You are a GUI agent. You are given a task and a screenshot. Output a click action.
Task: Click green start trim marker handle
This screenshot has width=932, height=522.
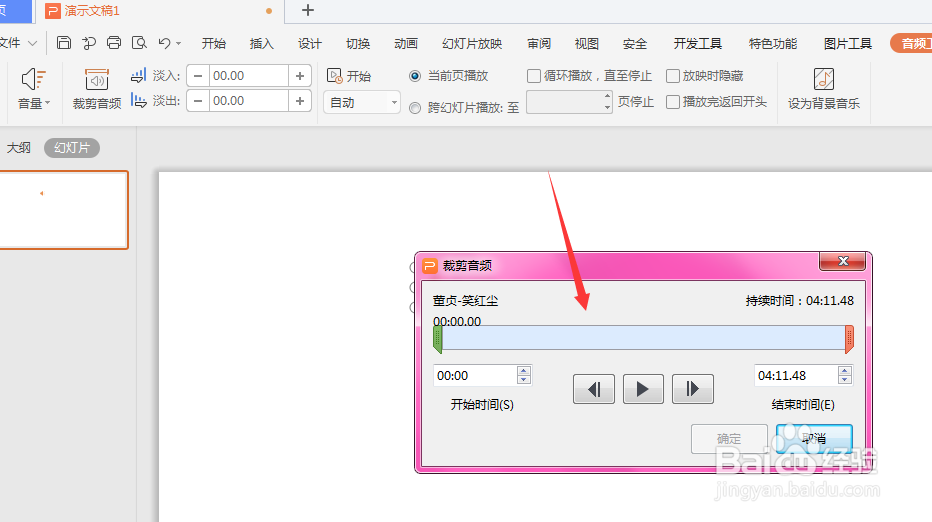click(437, 339)
